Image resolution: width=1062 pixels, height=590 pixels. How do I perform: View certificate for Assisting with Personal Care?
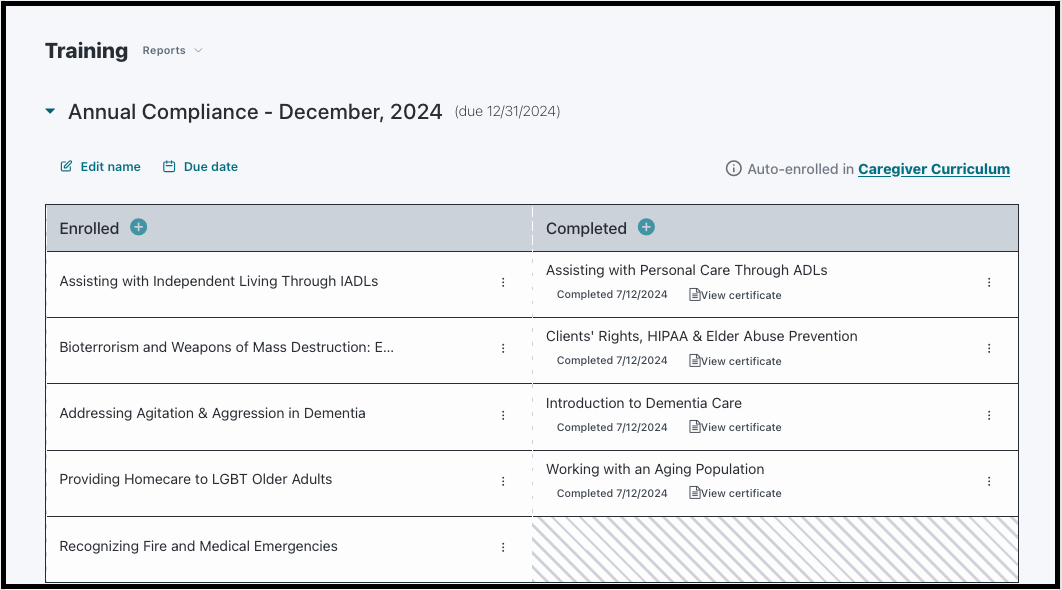click(735, 295)
